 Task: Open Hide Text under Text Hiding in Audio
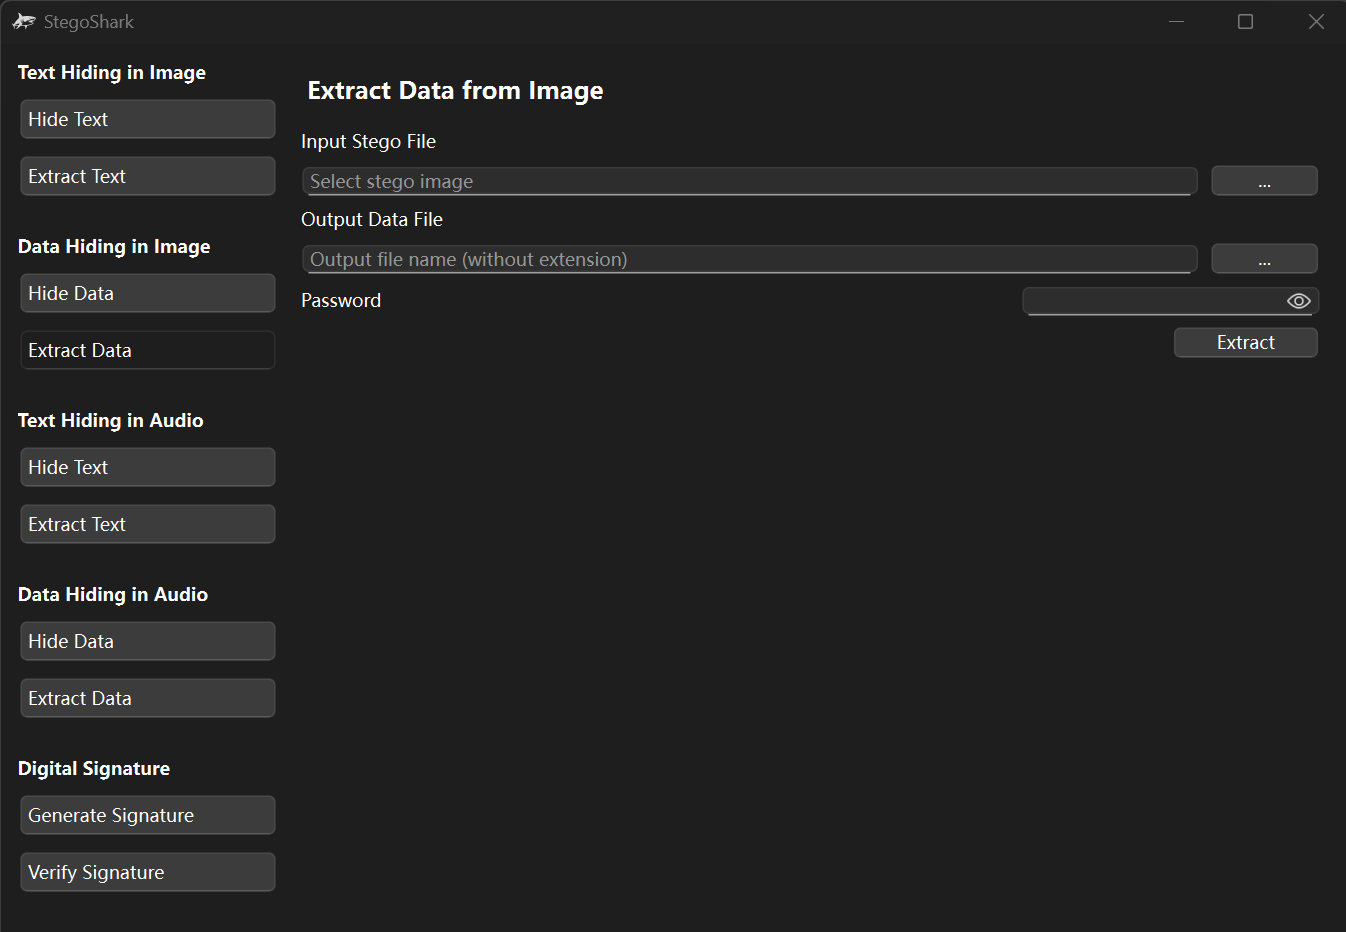pyautogui.click(x=148, y=467)
